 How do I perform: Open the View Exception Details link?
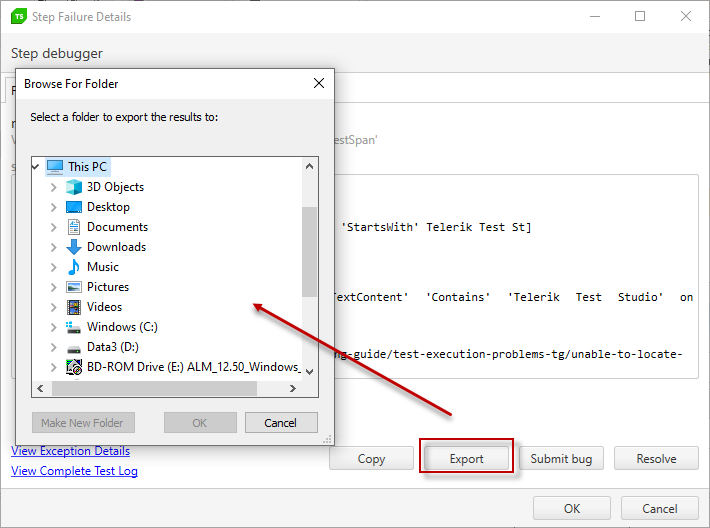(x=70, y=451)
